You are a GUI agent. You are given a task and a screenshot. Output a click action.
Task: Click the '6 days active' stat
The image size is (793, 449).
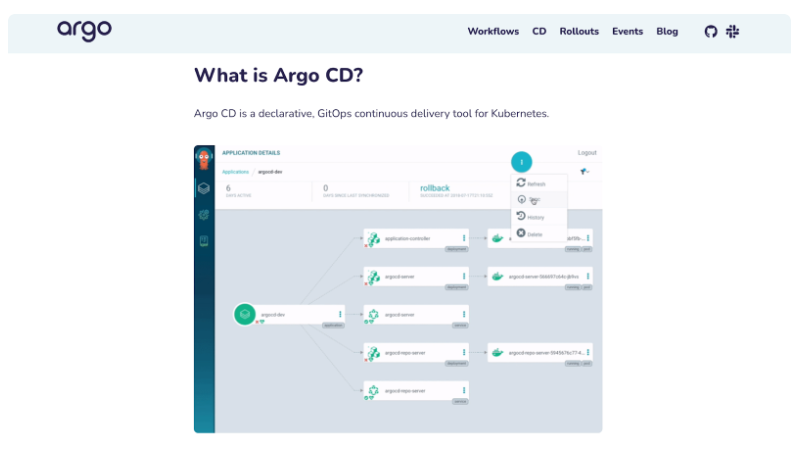tap(238, 191)
